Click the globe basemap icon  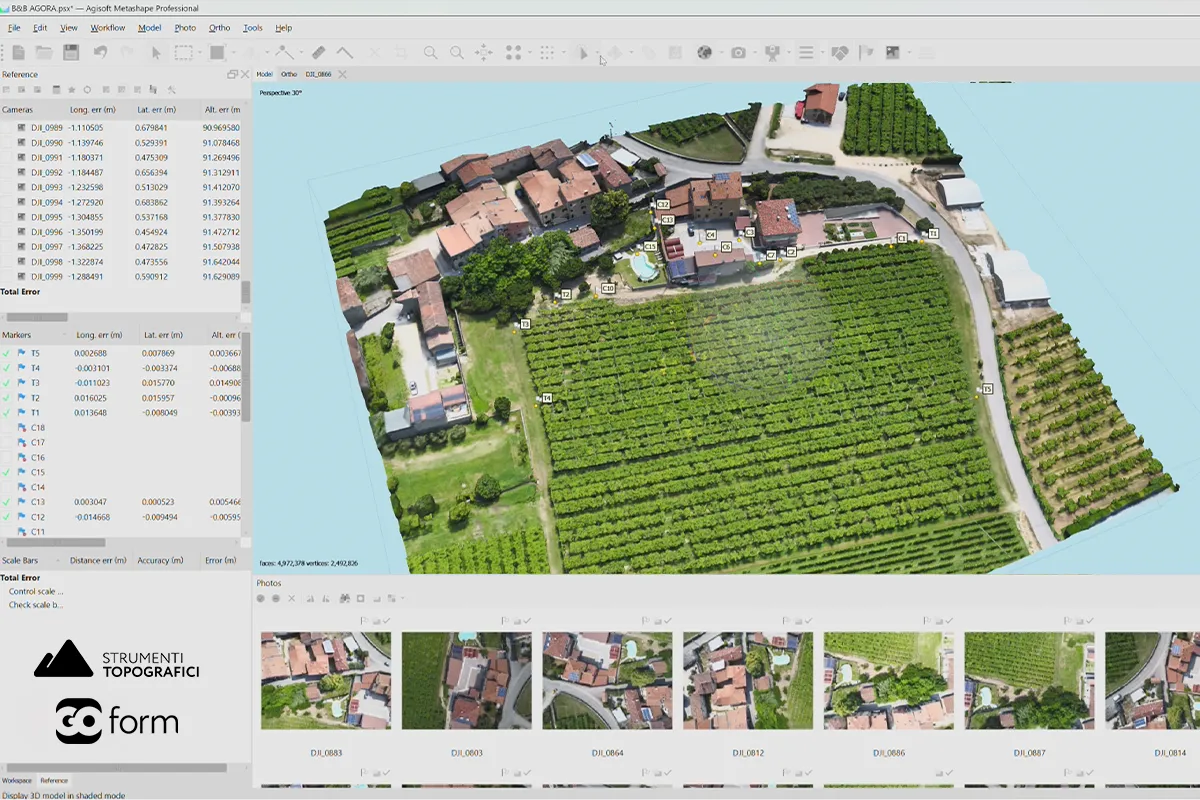click(704, 52)
